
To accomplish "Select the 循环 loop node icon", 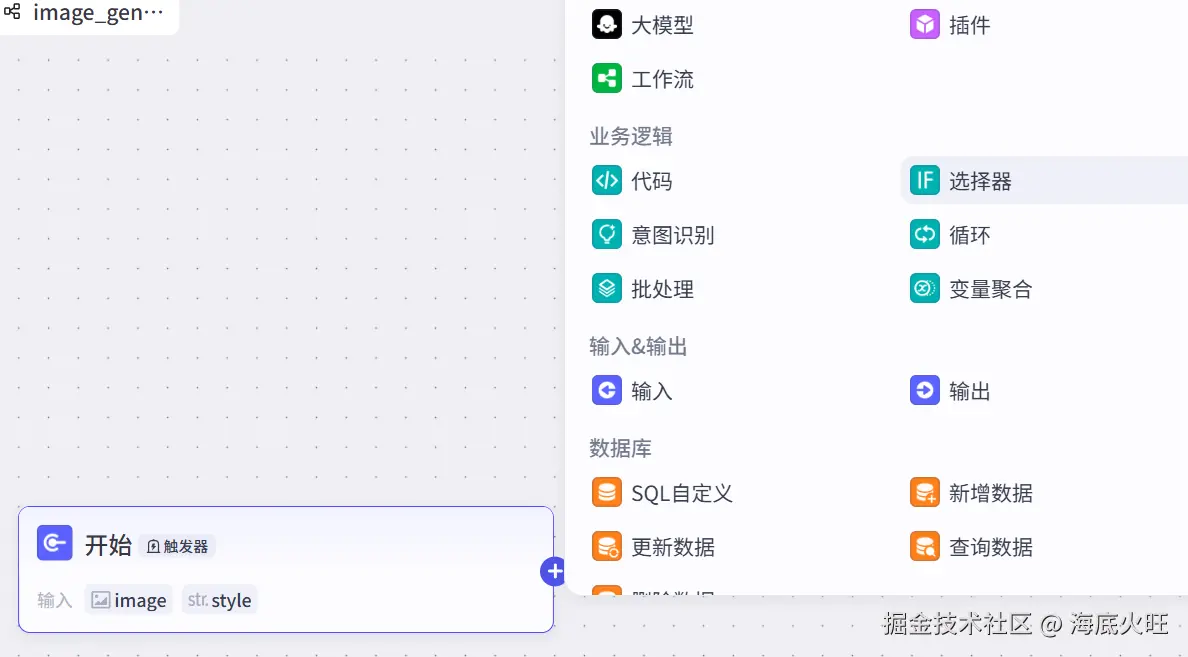I will (925, 234).
